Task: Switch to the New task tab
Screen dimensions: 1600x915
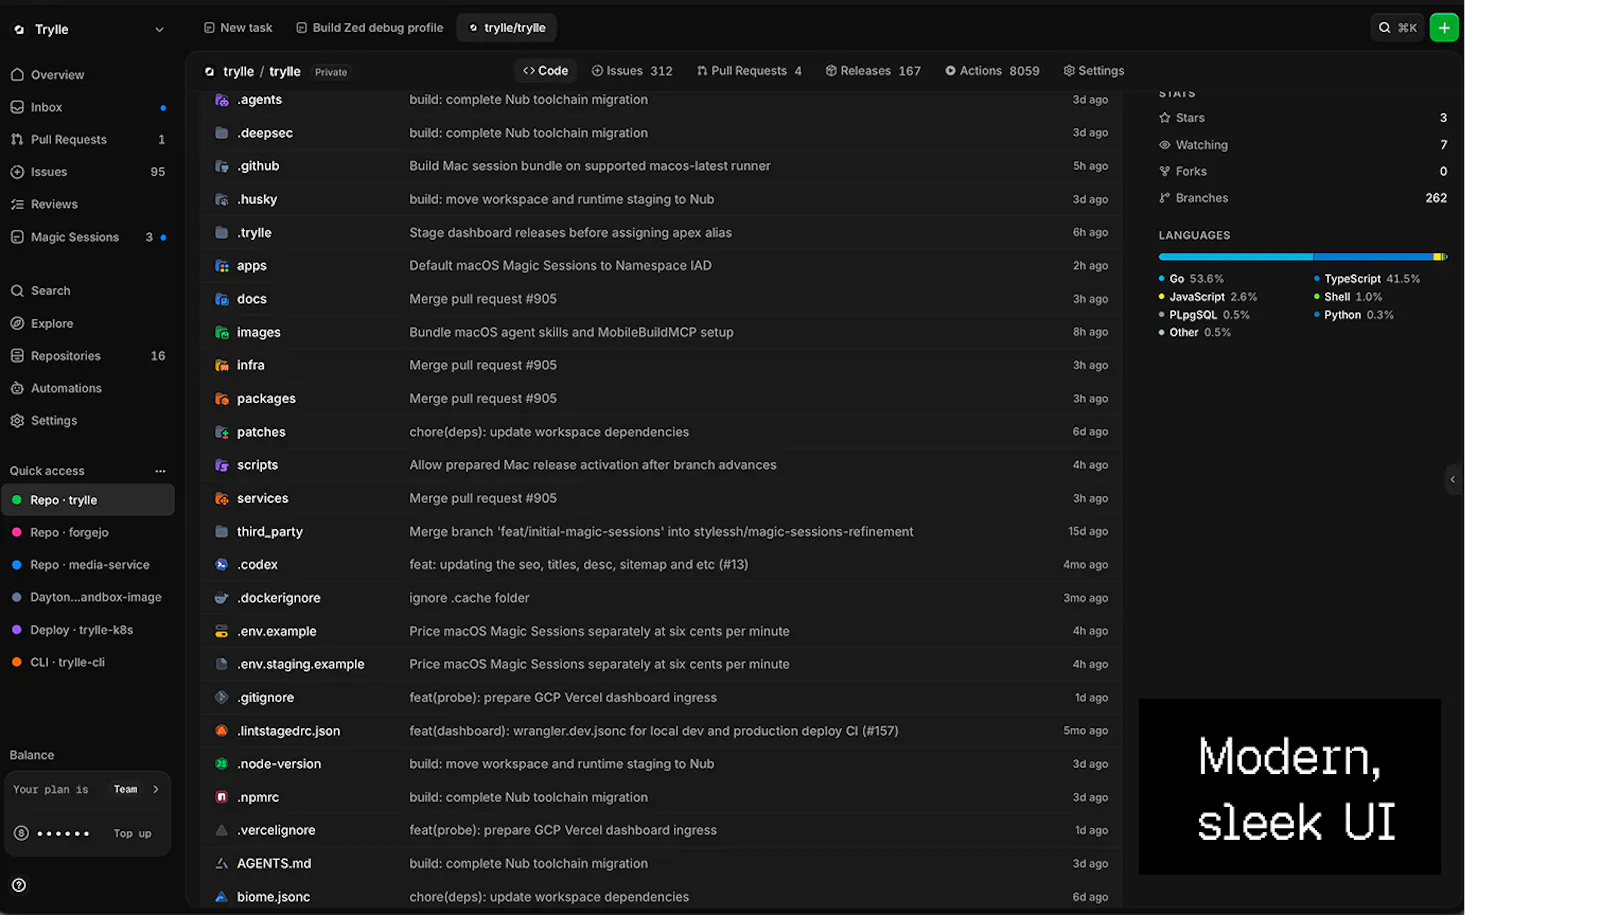Action: click(238, 28)
